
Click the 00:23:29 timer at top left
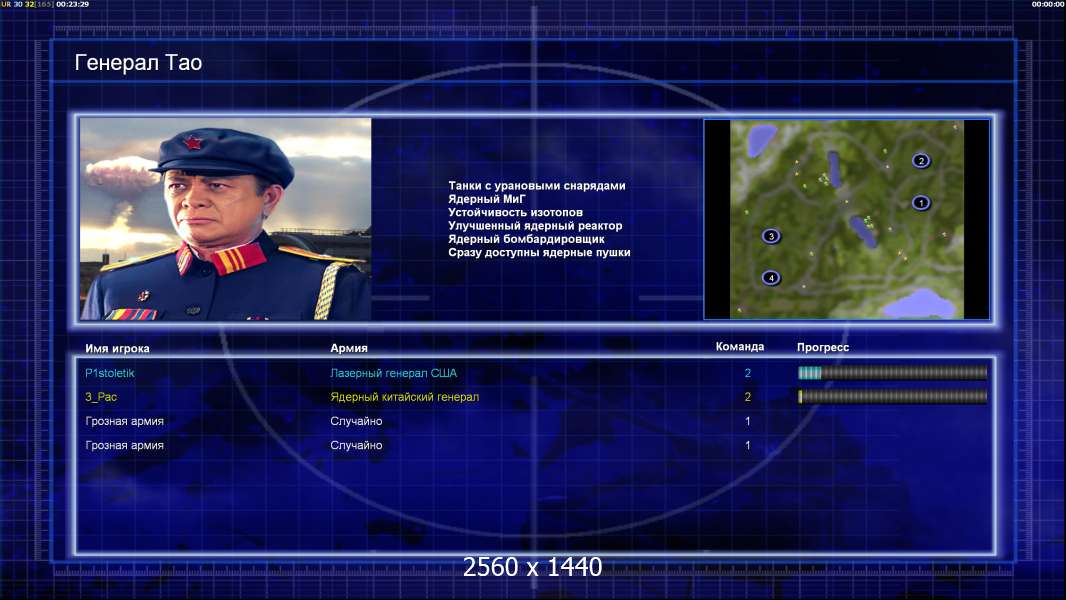pyautogui.click(x=72, y=4)
